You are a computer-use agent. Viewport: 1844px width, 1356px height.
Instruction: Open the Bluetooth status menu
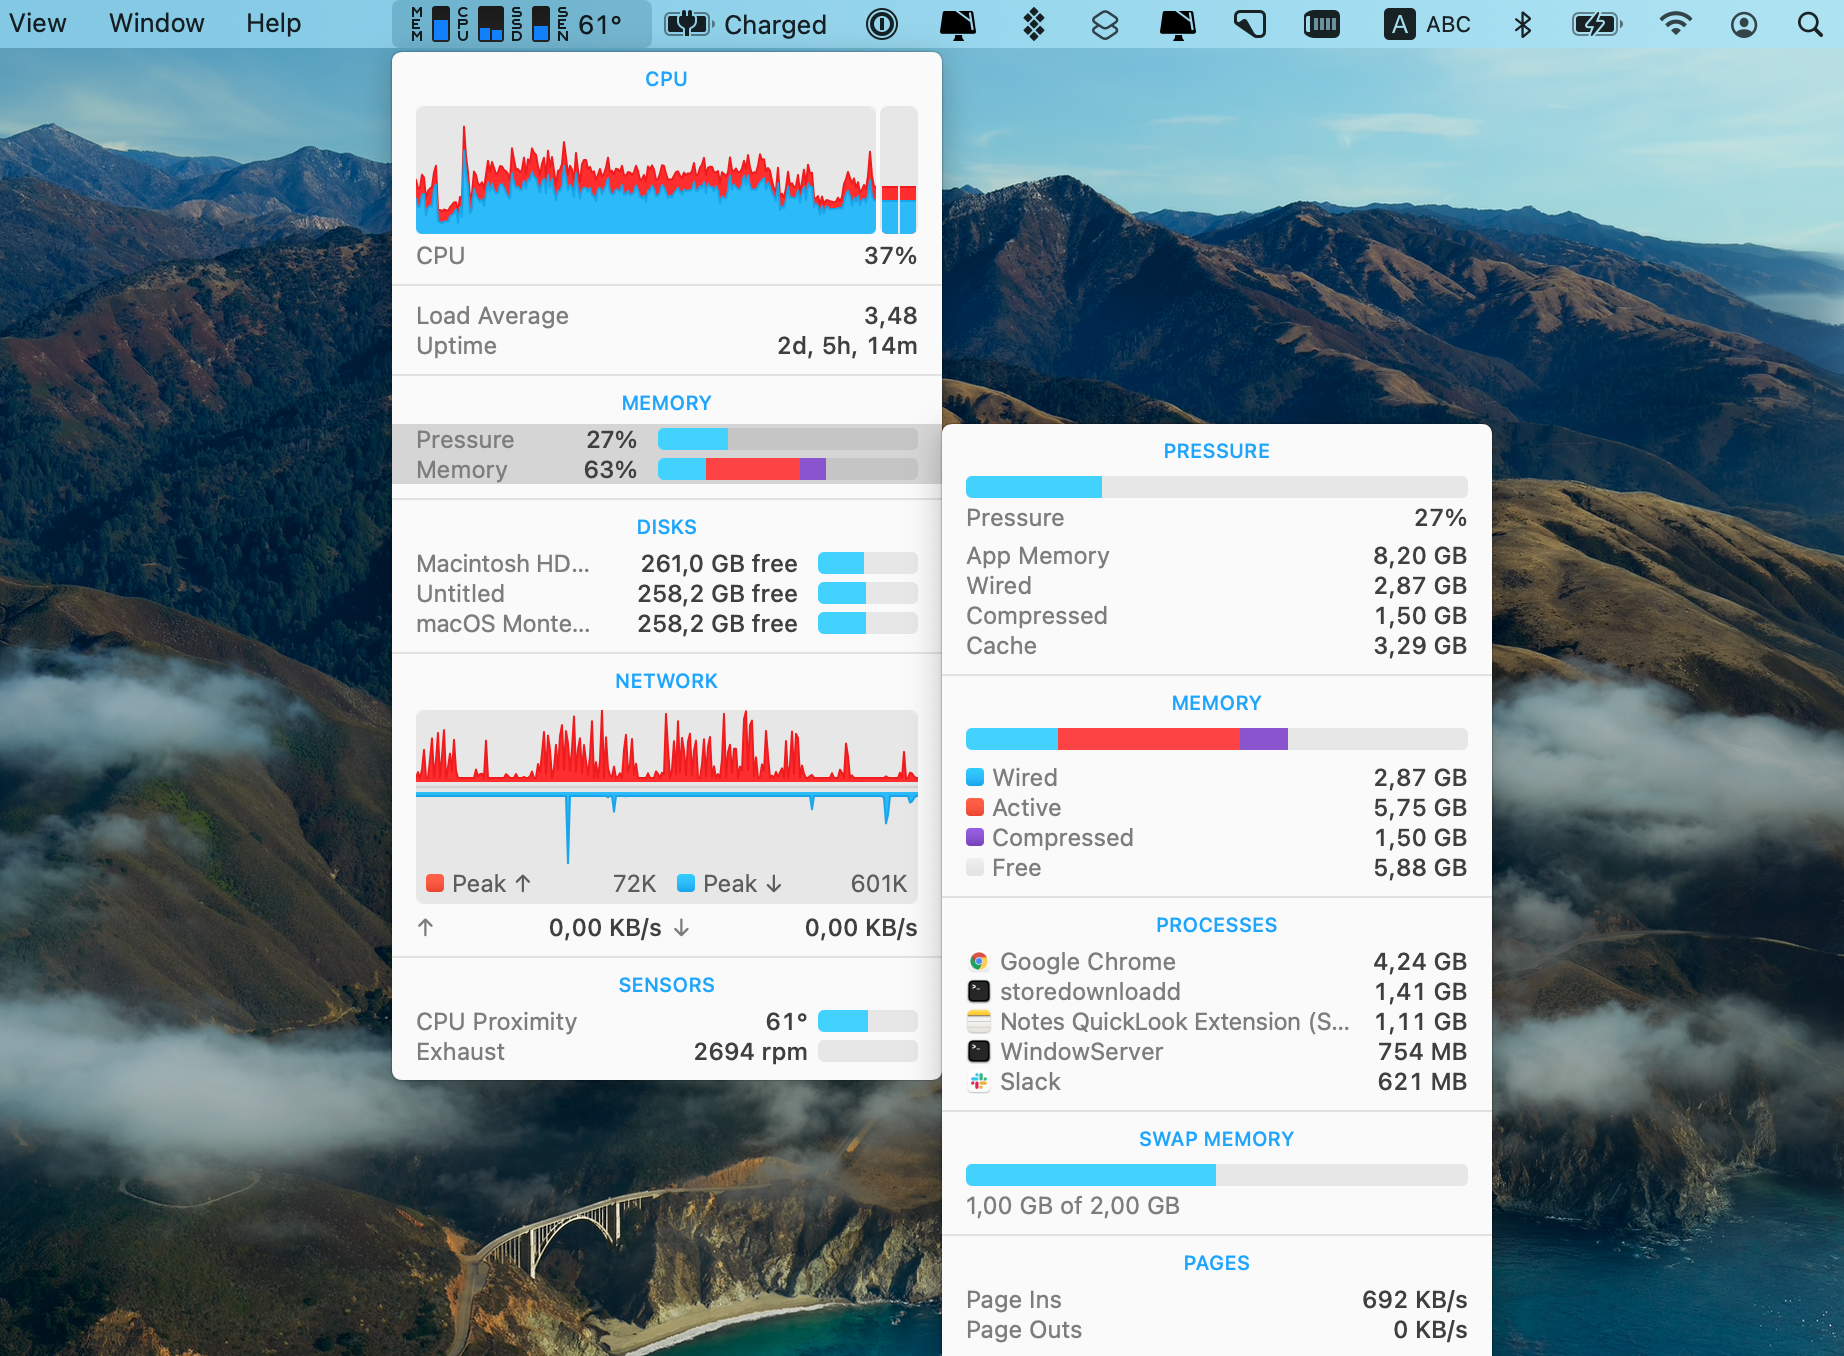(x=1522, y=24)
